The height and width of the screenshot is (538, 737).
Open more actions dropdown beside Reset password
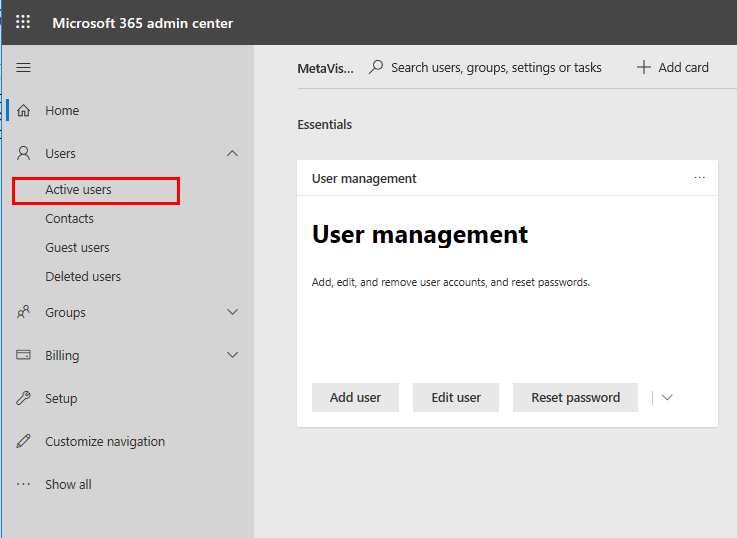(667, 398)
